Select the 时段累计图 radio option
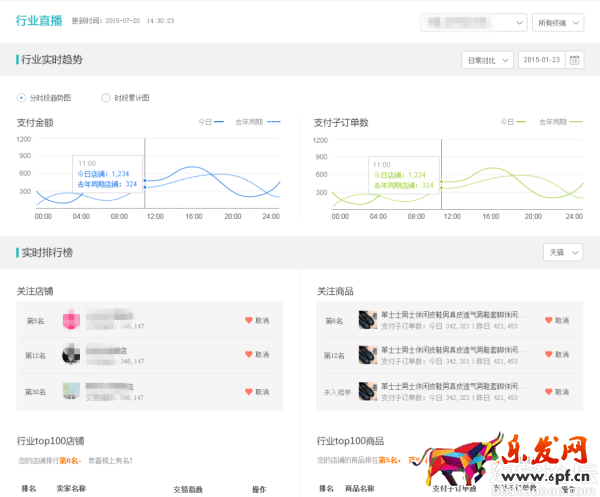The image size is (600, 497). point(106,97)
